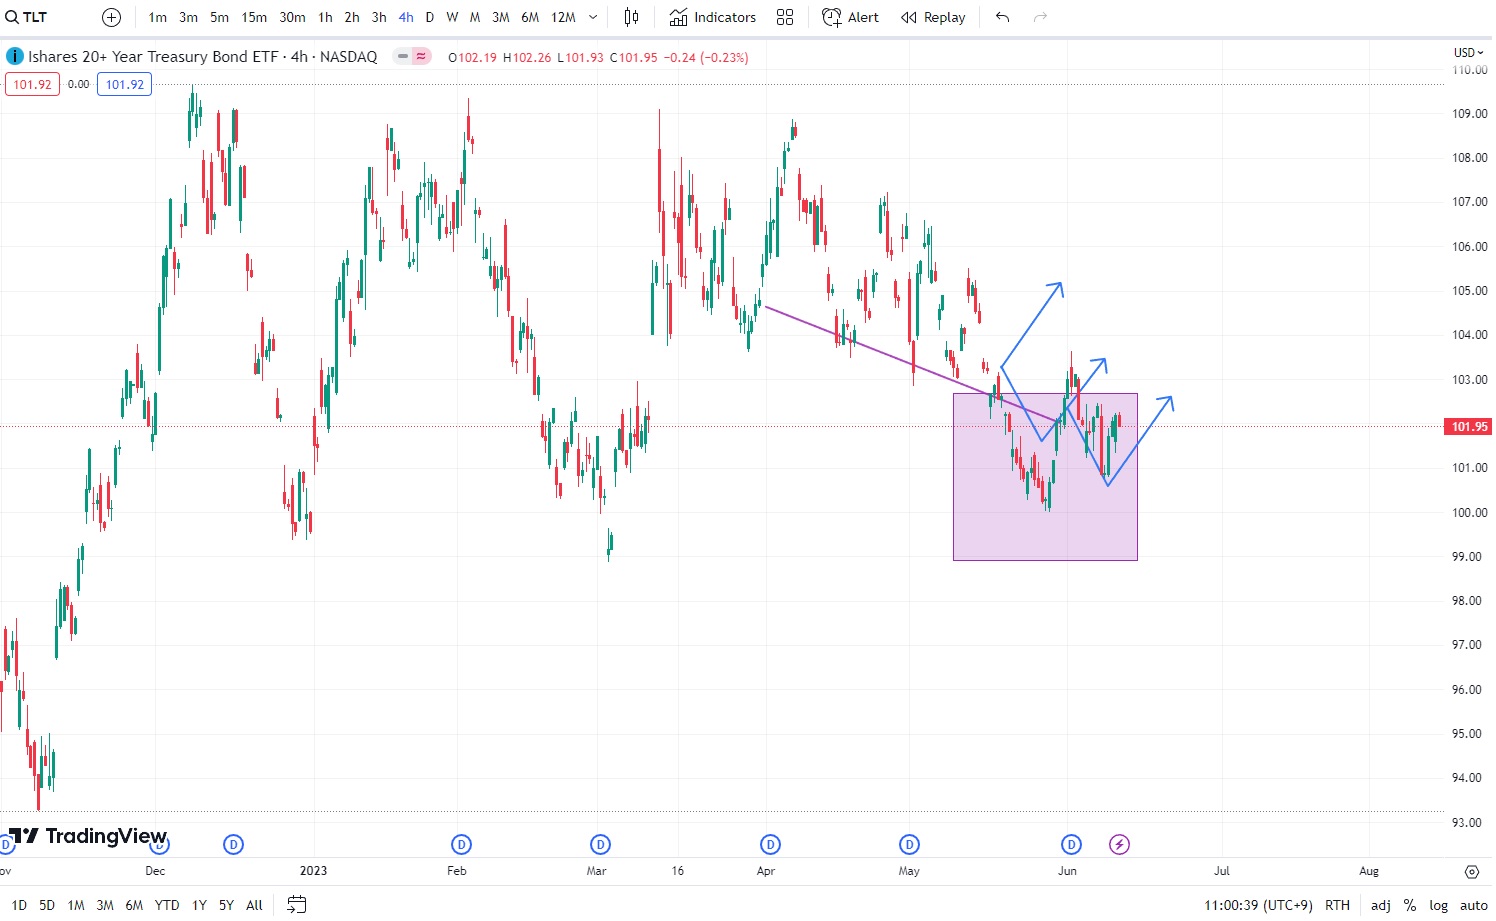Switch to the 30m timeframe
The image size is (1496, 921).
click(x=292, y=17)
